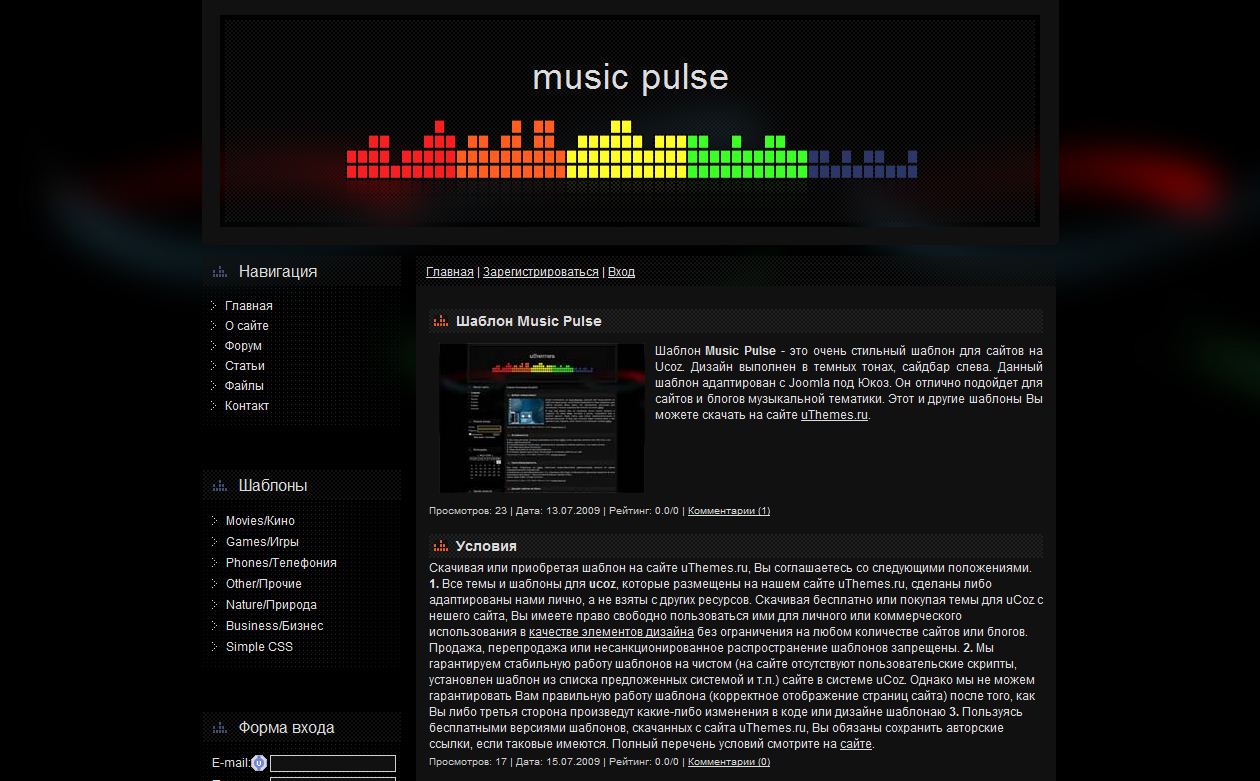
Task: Open the Music Pulse template preview thumbnail
Action: click(542, 418)
